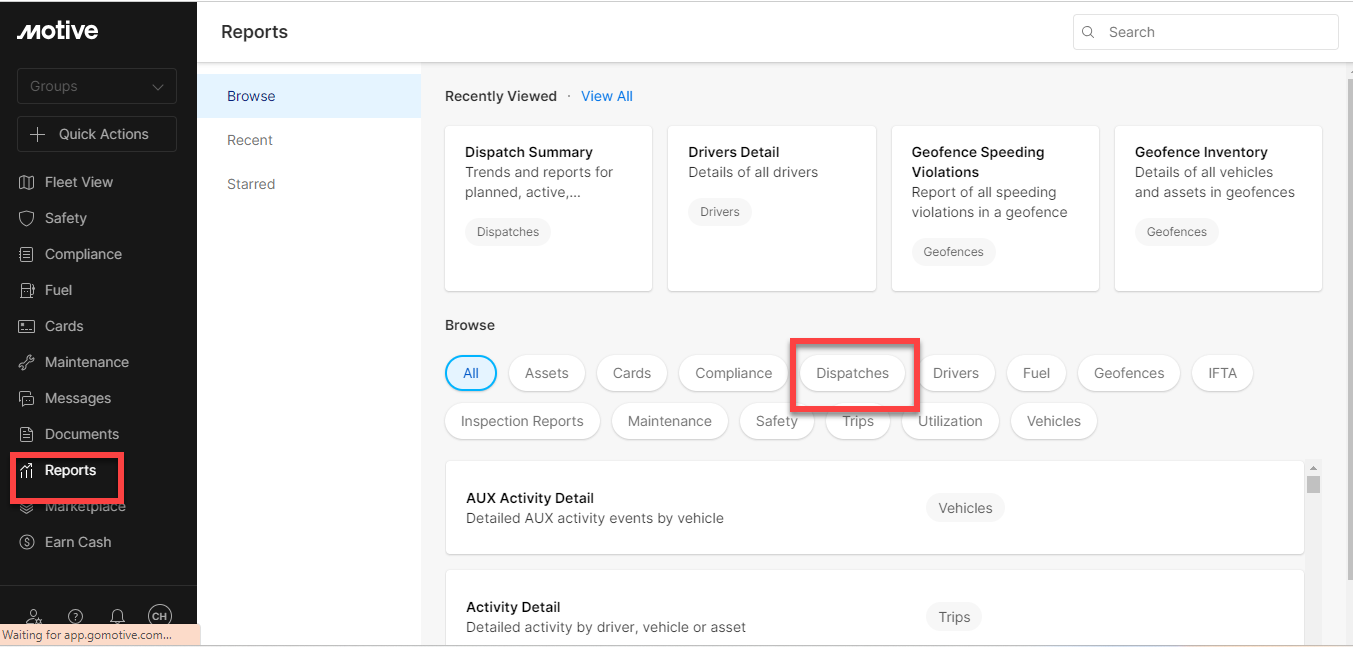Screen dimensions: 1353x647
Task: Click the Reports chart icon
Action: click(x=27, y=470)
